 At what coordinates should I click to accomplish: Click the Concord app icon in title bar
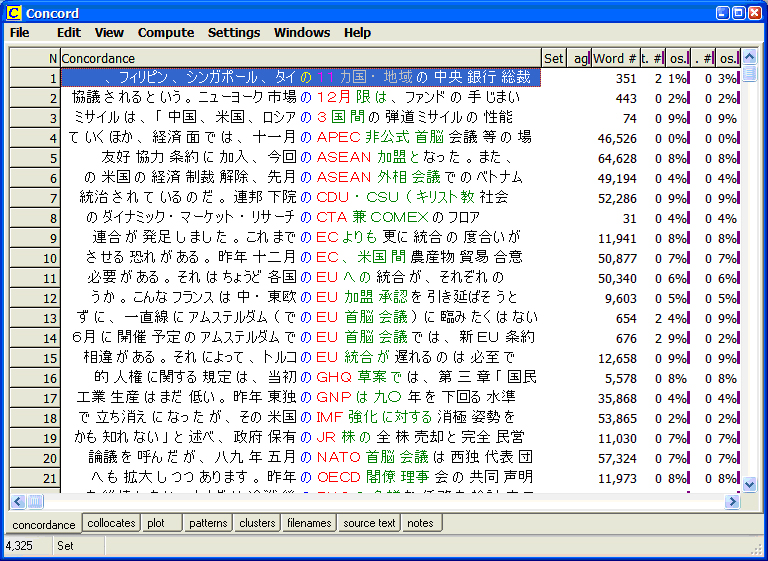click(13, 13)
